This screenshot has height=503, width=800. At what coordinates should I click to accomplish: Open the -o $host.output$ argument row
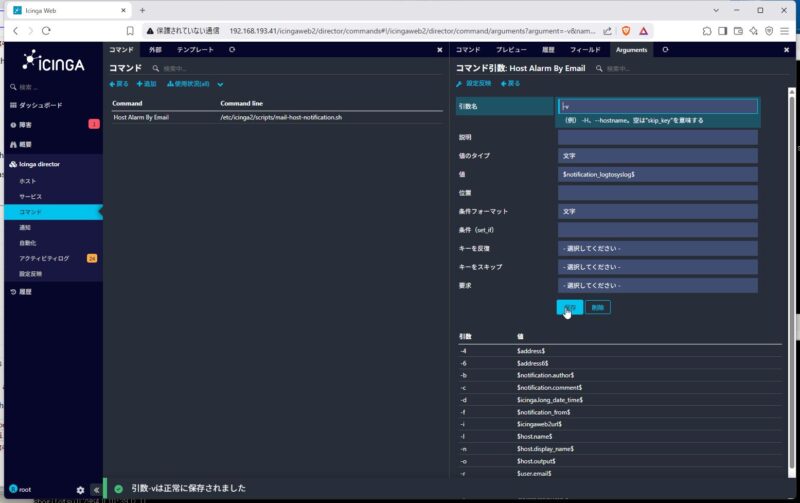619,461
